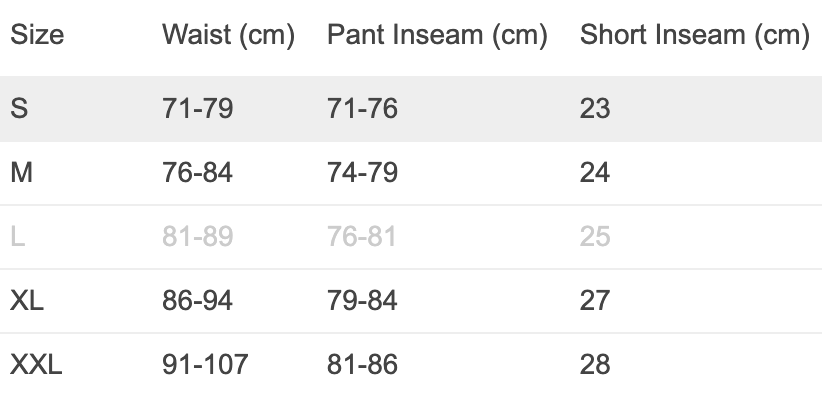Viewport: 822px width, 394px height.
Task: Click pant inseam value 81-86
Action: point(362,364)
